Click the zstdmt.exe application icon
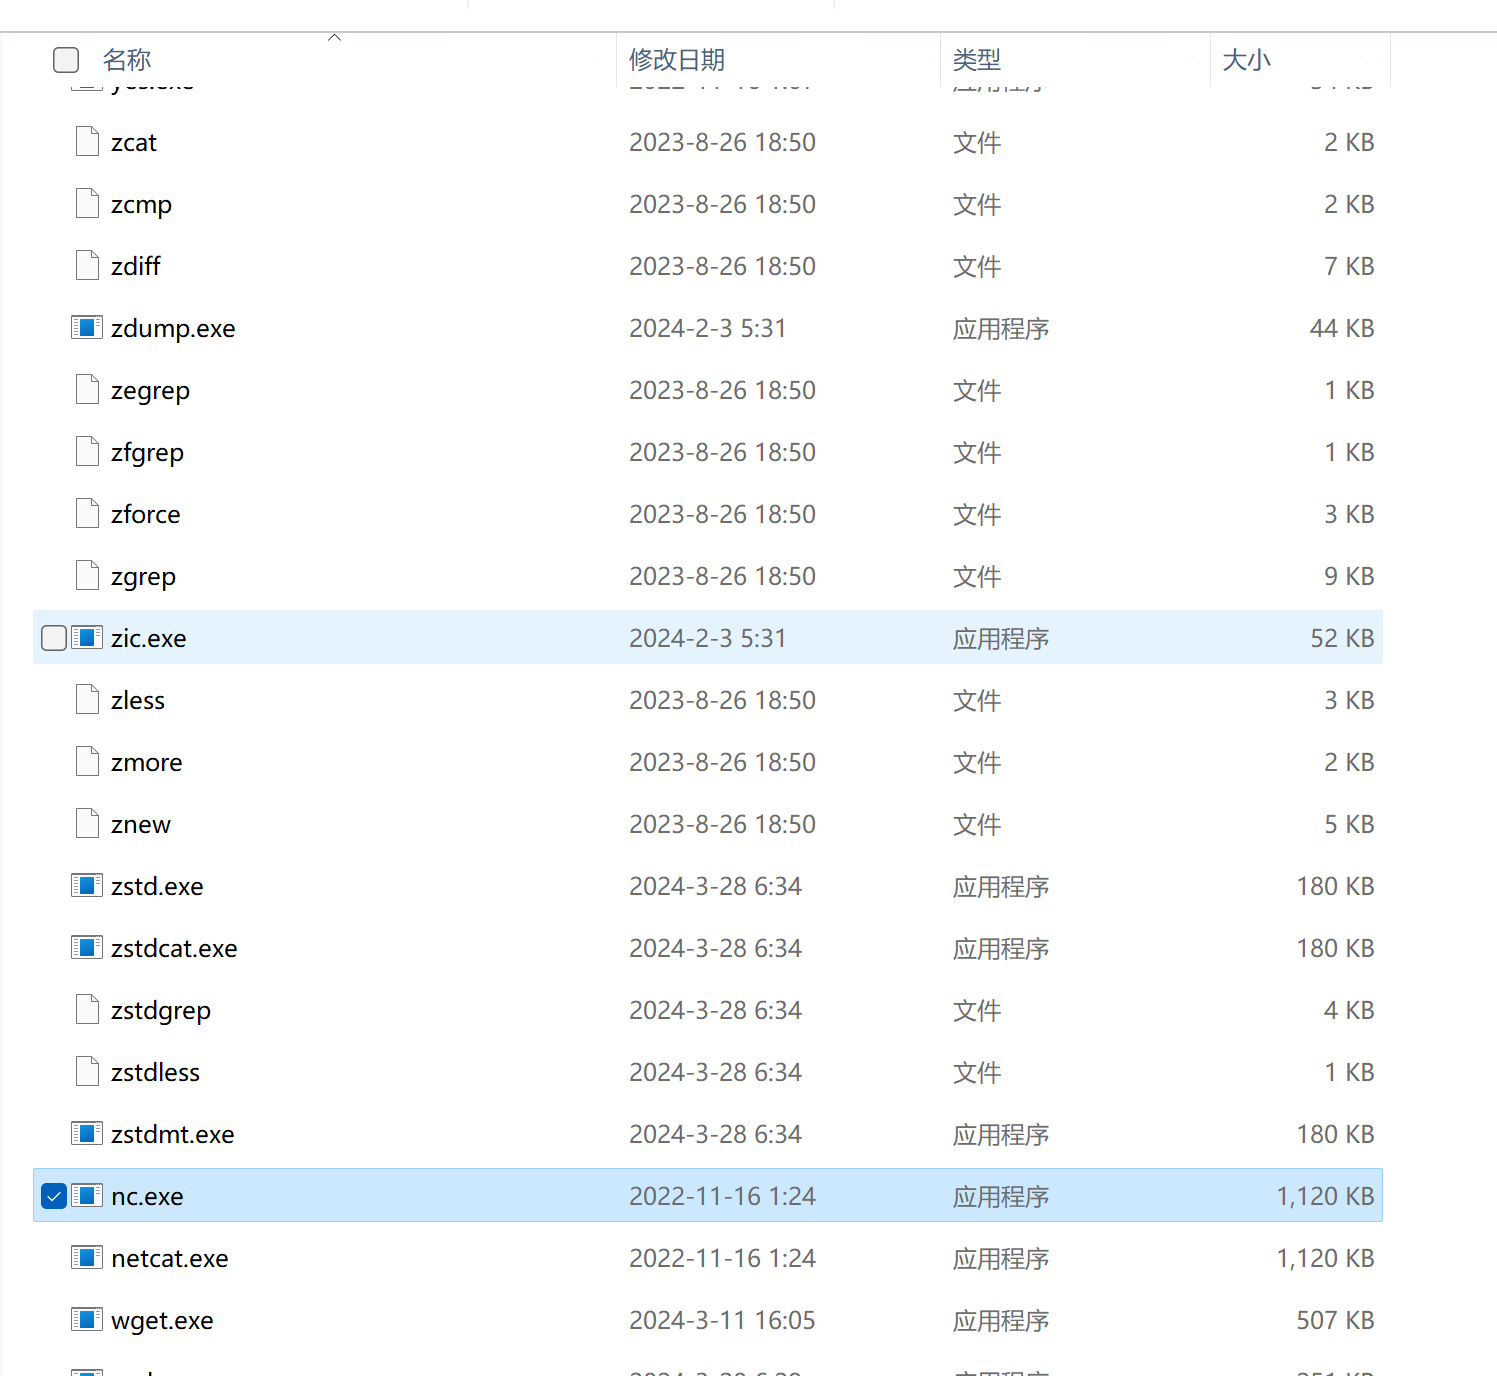Image resolution: width=1497 pixels, height=1376 pixels. [x=87, y=1134]
